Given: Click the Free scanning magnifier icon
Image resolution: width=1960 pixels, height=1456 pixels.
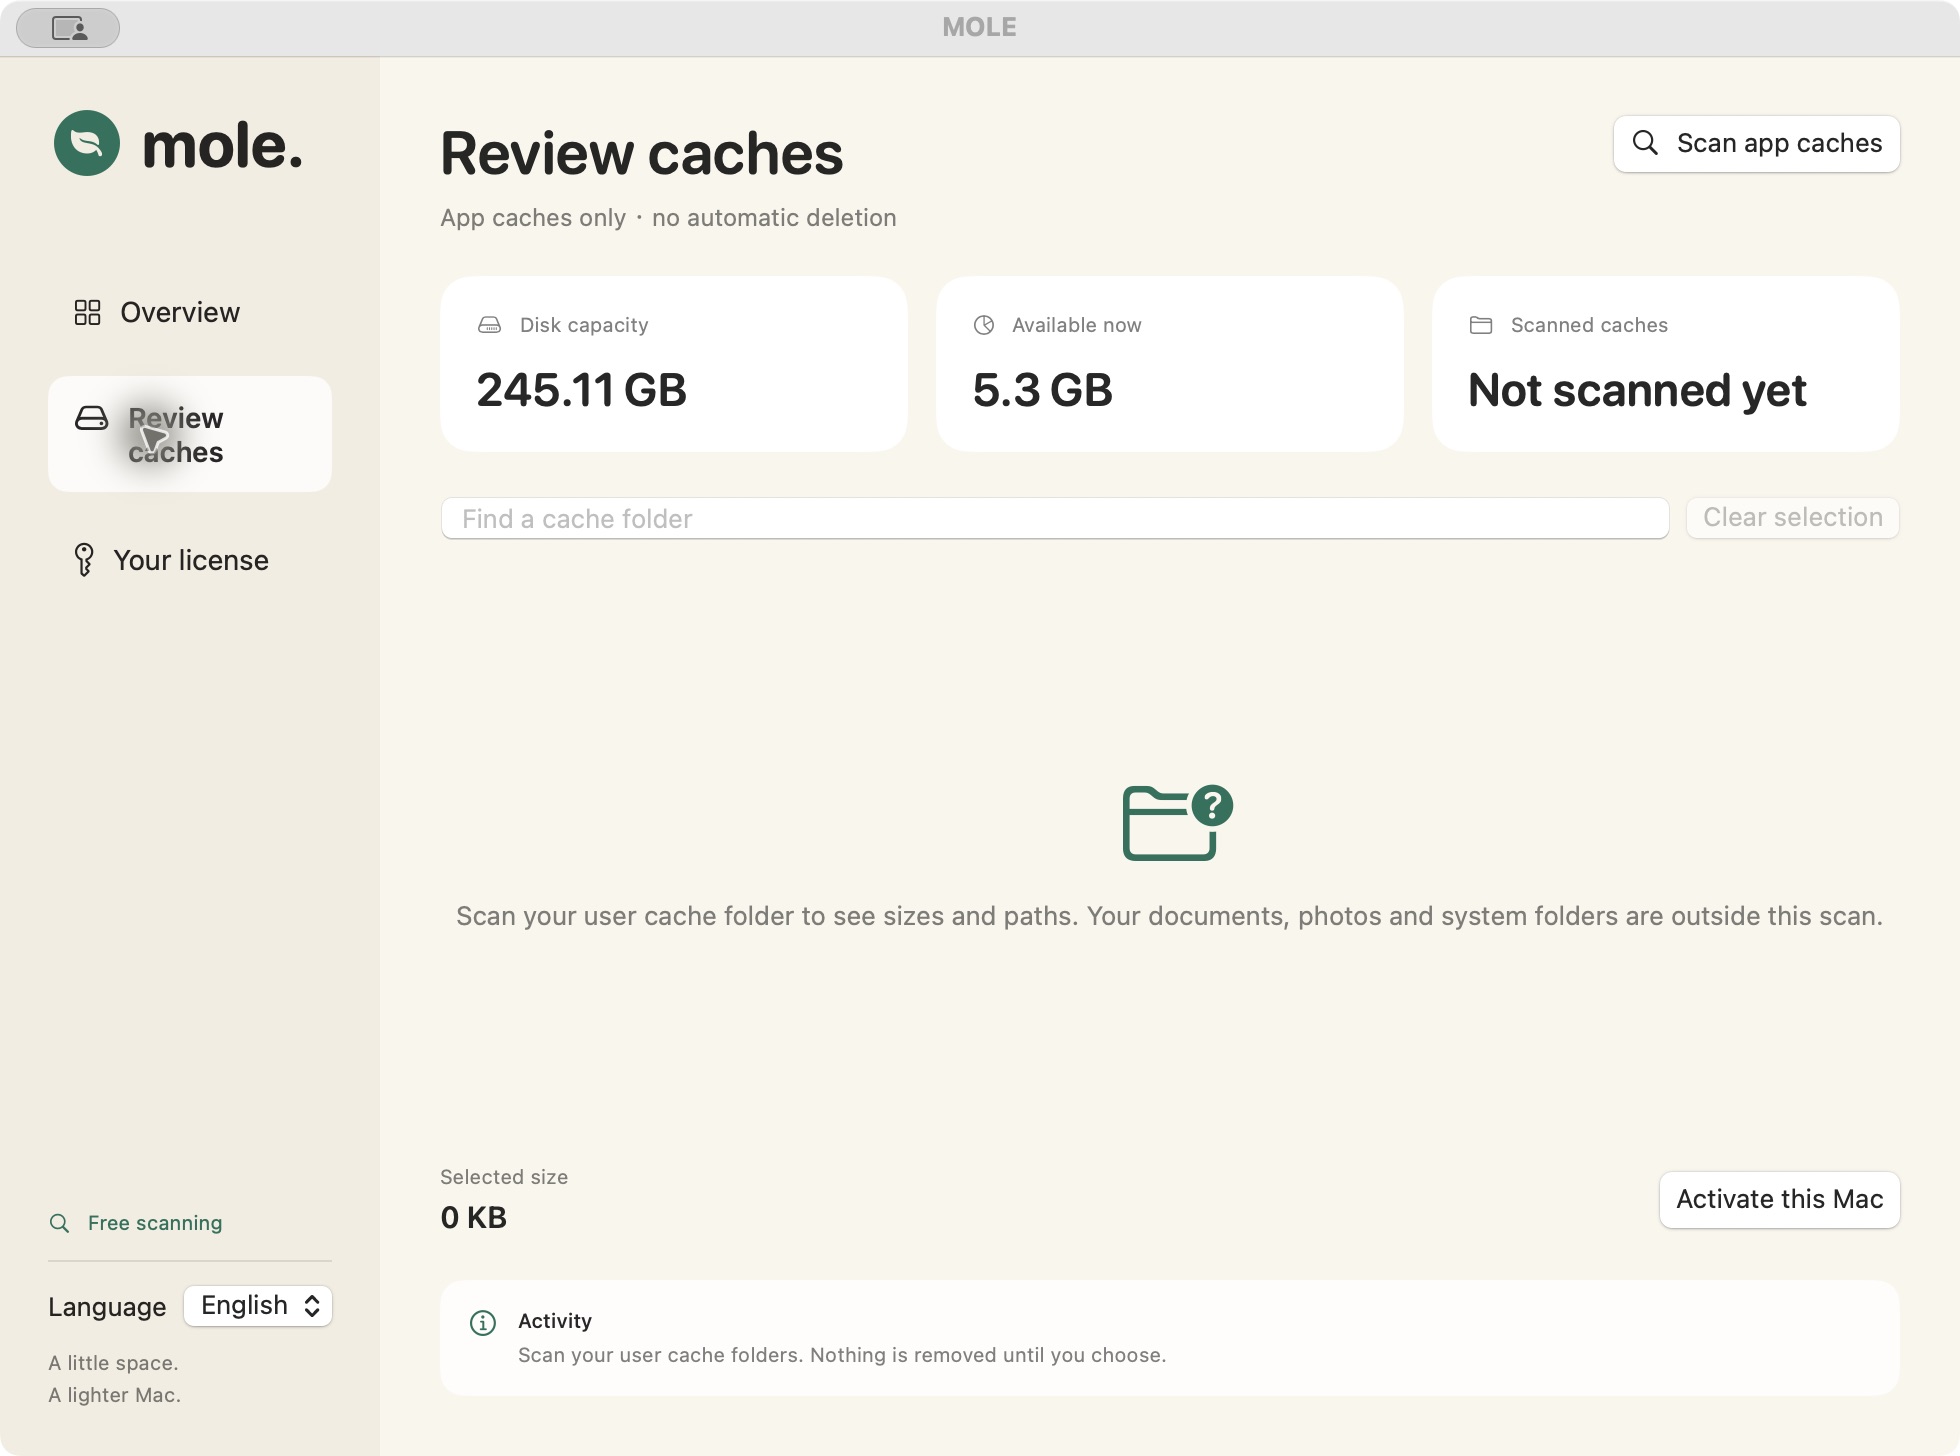Looking at the screenshot, I should tap(60, 1223).
